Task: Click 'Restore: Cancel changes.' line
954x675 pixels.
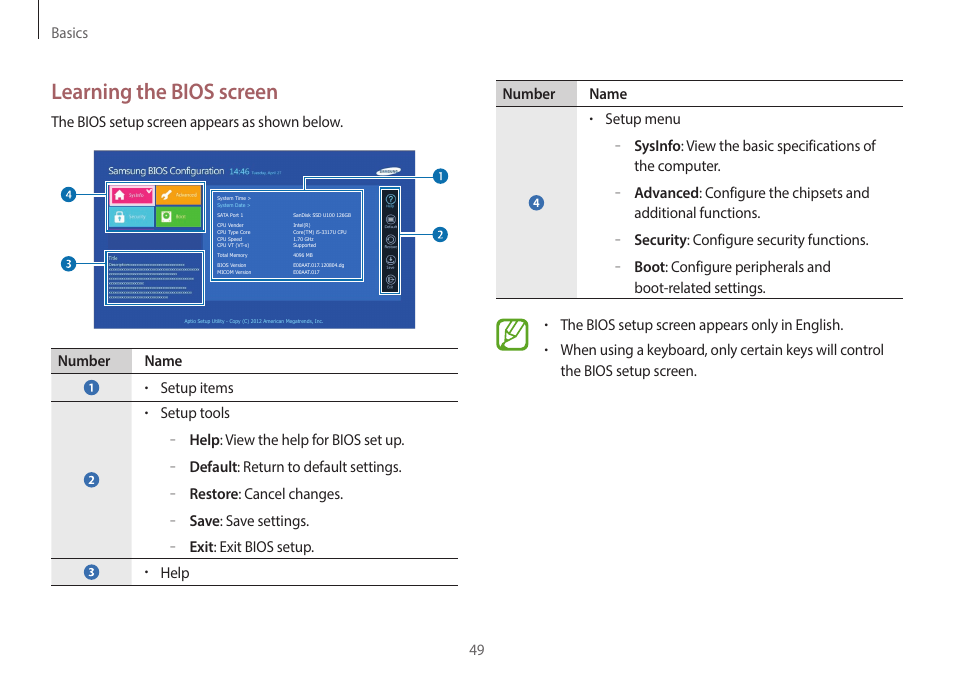Action: pos(266,494)
